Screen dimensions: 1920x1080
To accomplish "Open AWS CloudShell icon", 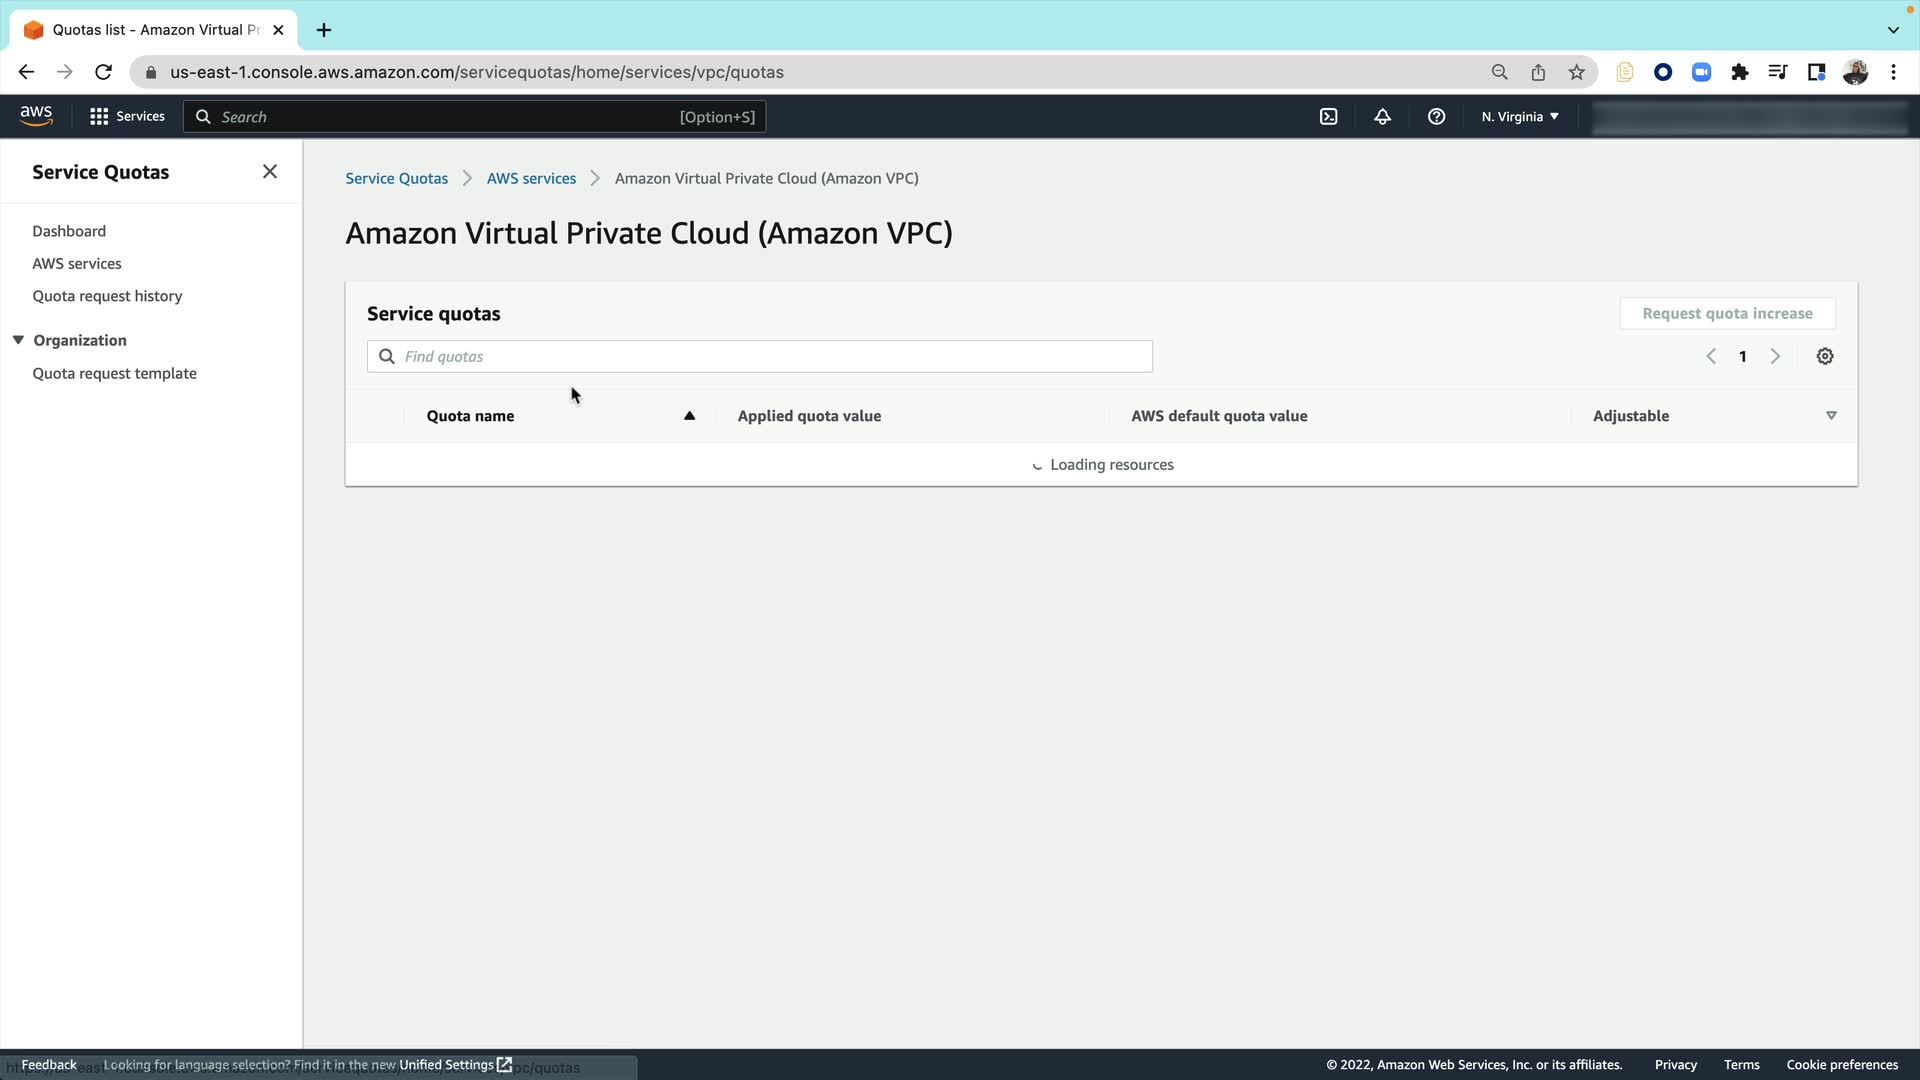I will click(1328, 117).
